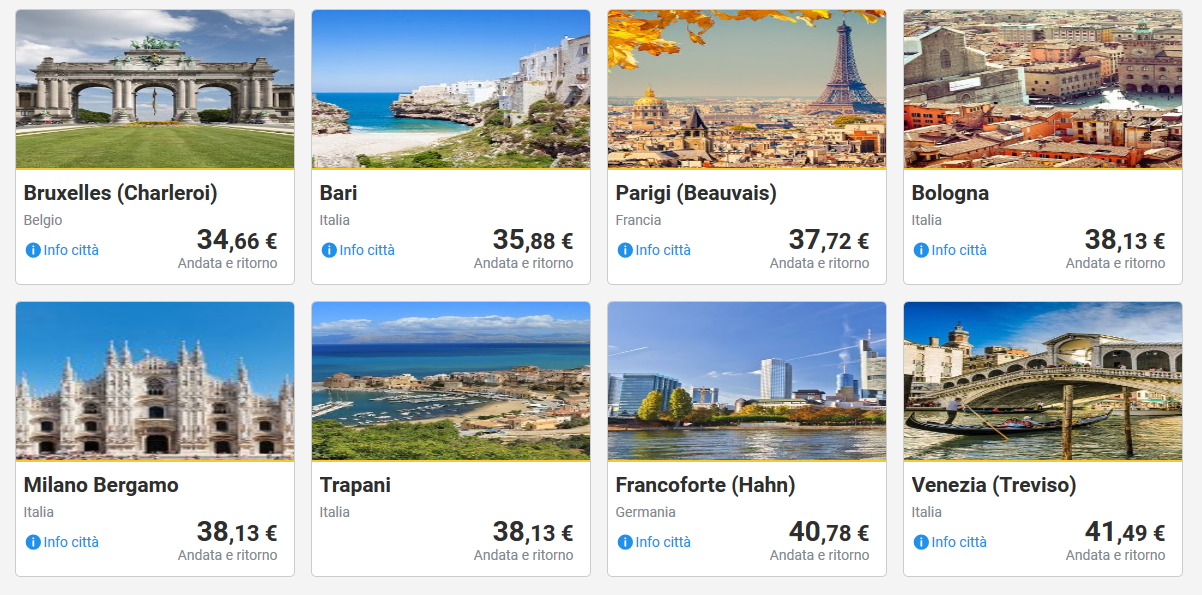
Task: Click the info icon on Bari card
Action: tap(329, 250)
